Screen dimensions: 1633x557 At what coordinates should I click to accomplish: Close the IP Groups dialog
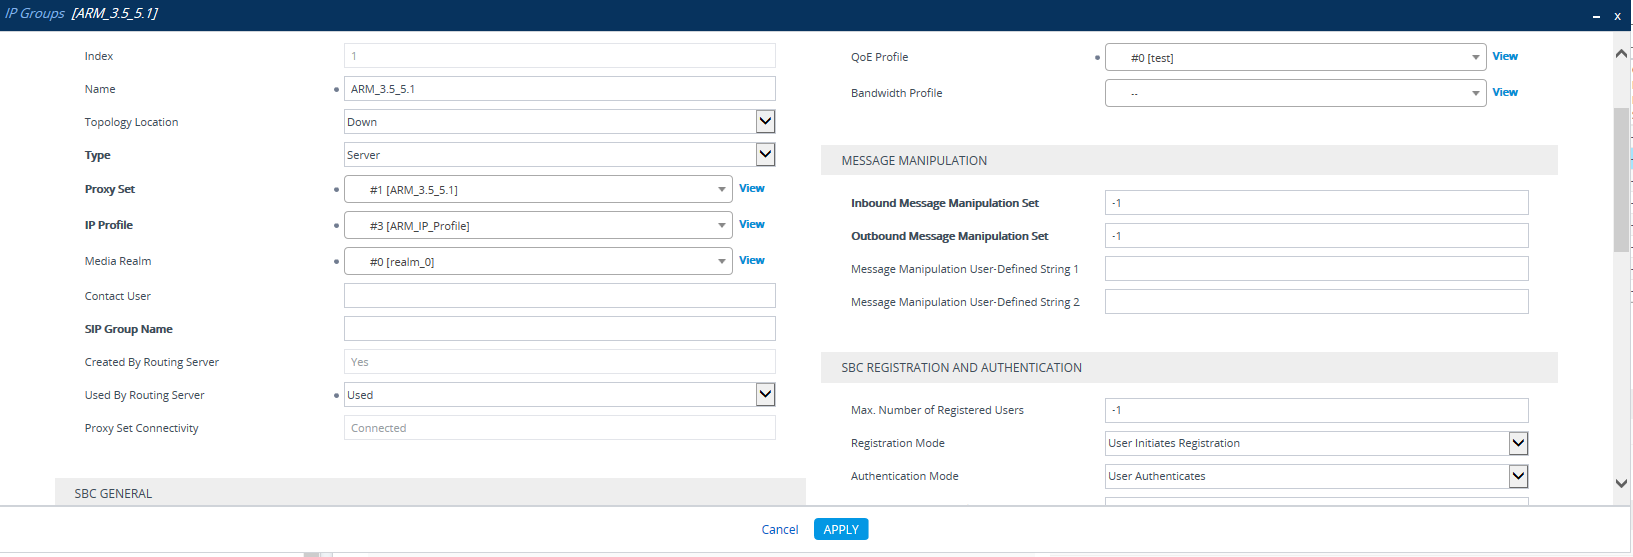coord(1617,16)
